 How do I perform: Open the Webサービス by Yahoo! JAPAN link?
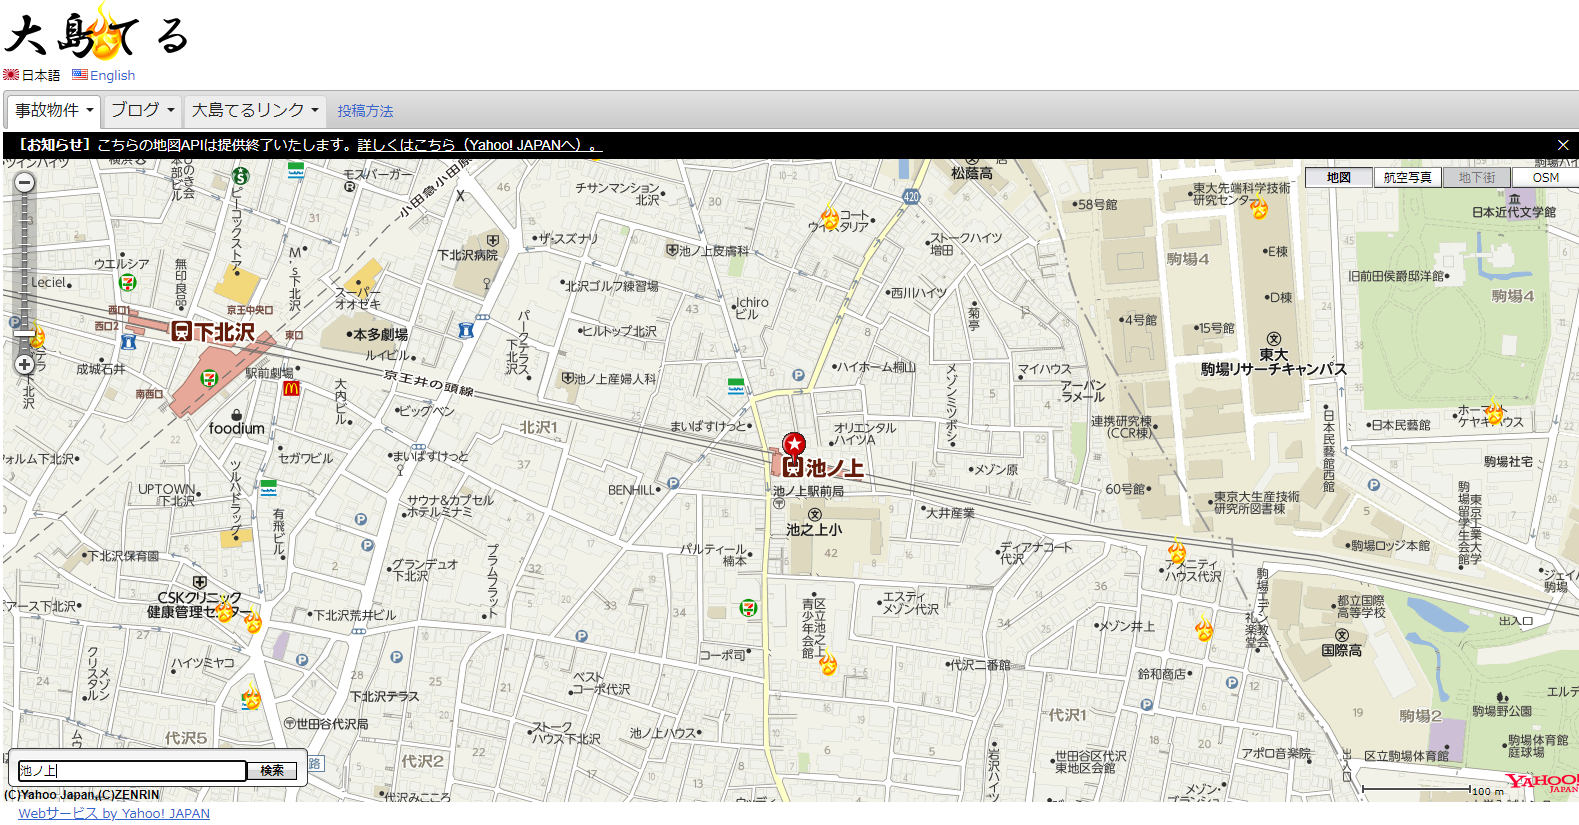(x=114, y=813)
